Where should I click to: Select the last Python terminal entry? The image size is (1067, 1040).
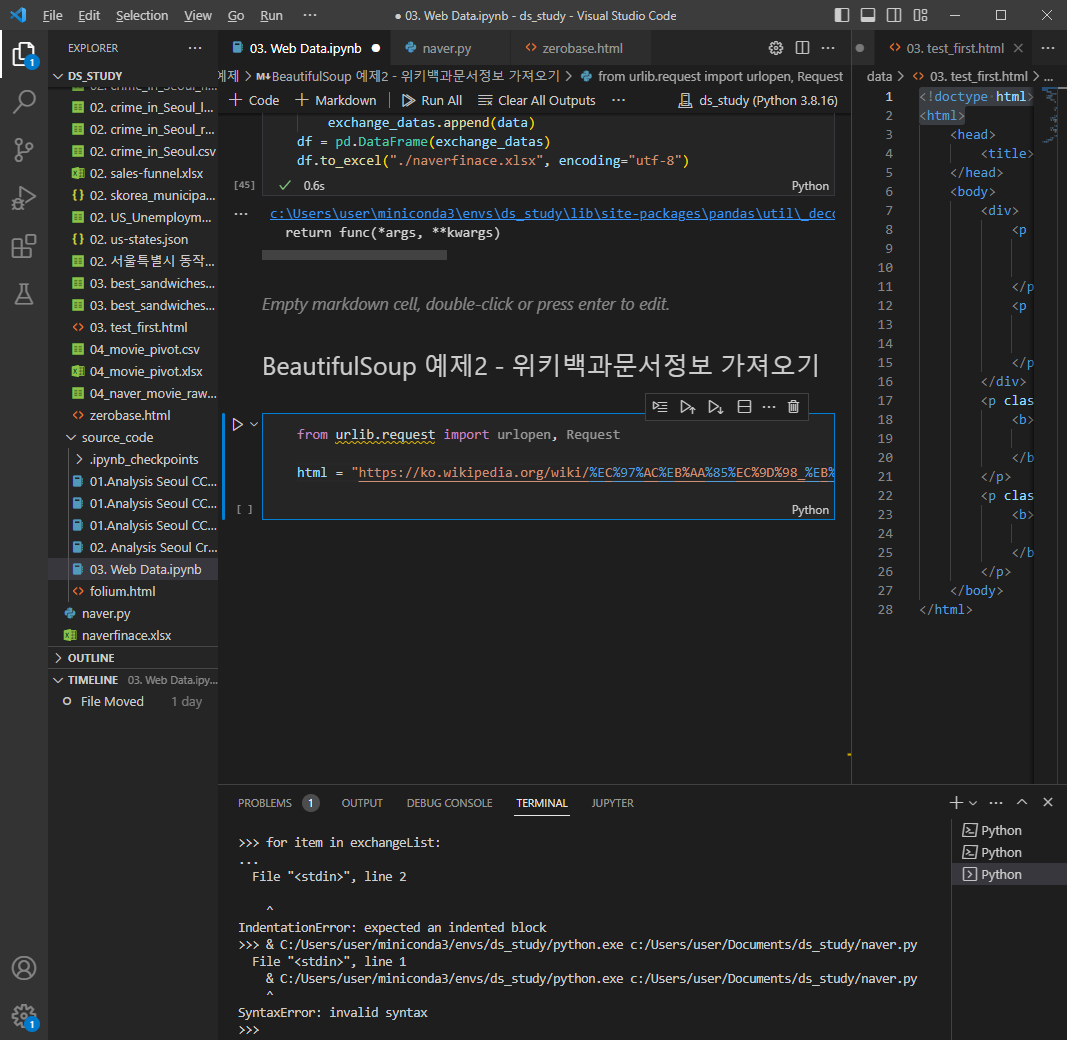(1008, 875)
